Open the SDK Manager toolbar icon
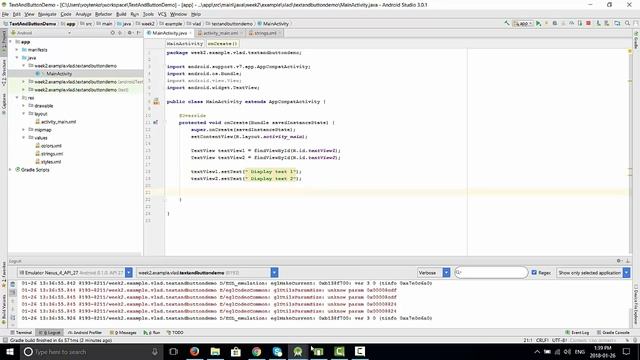 point(607,24)
